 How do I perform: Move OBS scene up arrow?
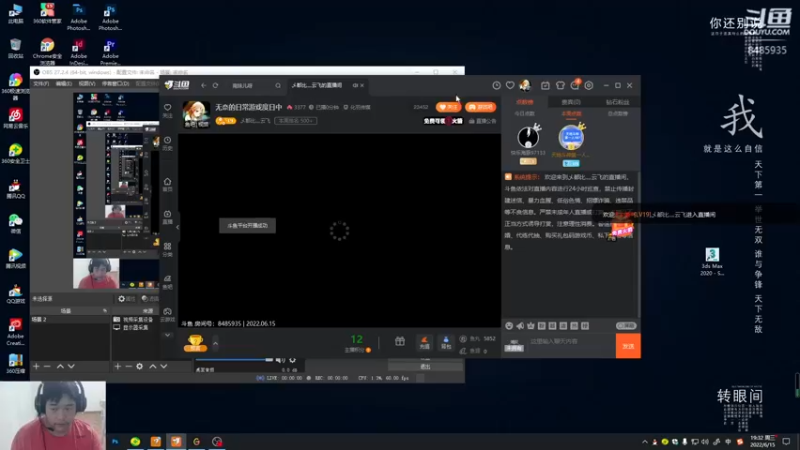60,366
